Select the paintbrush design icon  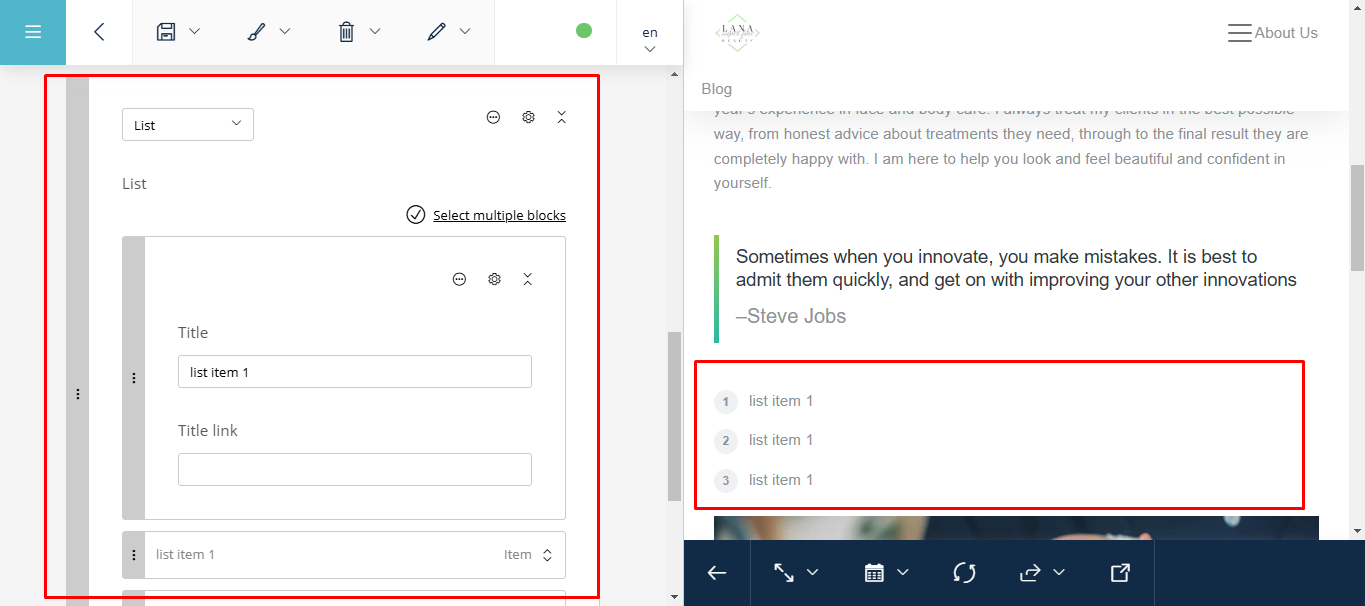256,32
